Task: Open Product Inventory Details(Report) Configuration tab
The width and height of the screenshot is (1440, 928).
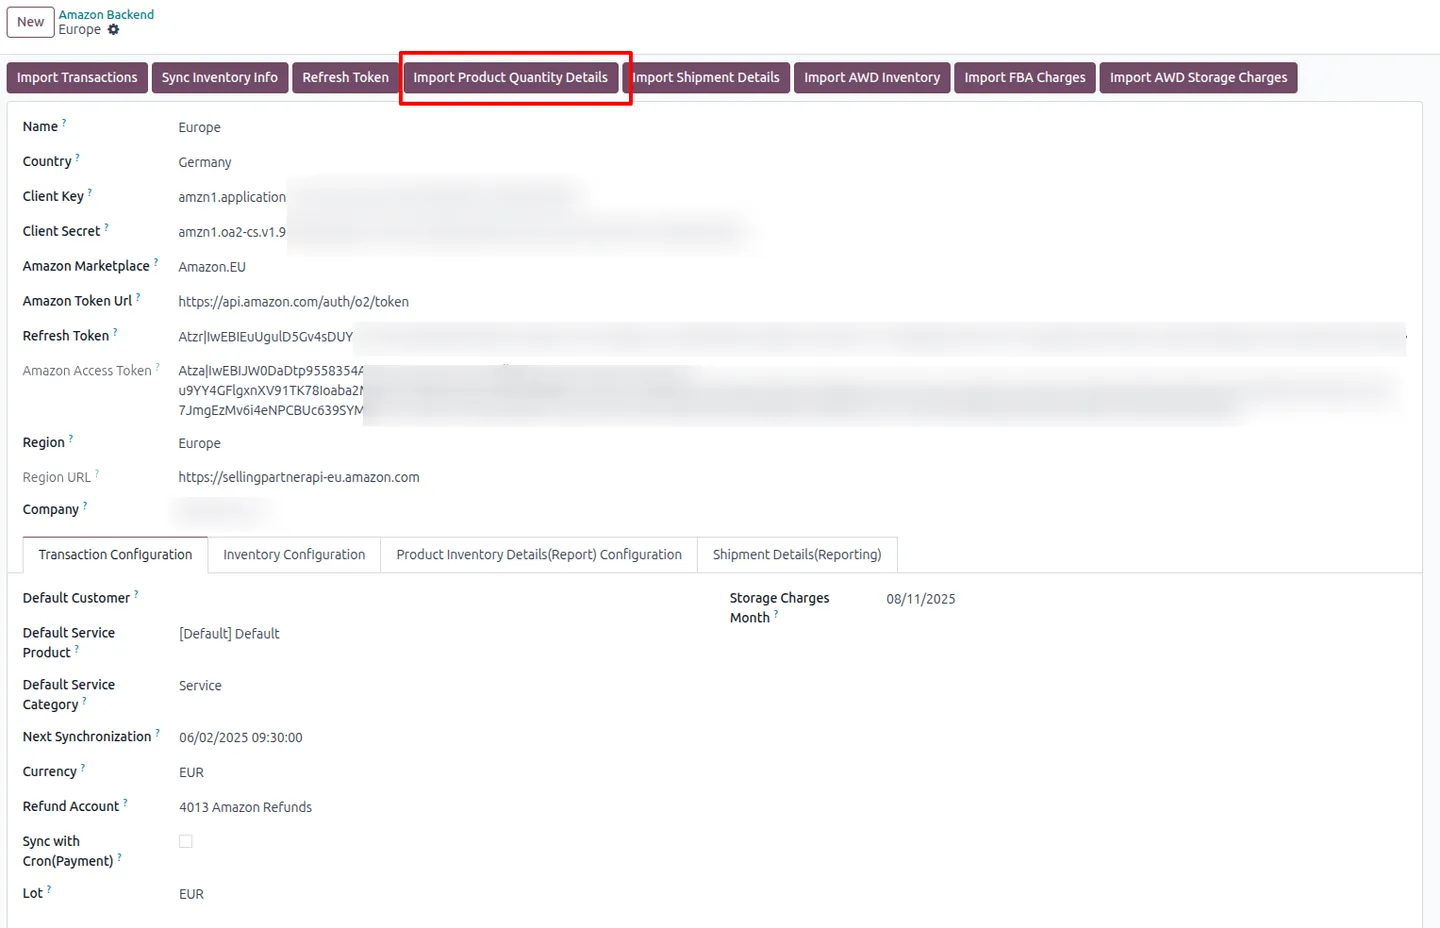Action: click(539, 555)
